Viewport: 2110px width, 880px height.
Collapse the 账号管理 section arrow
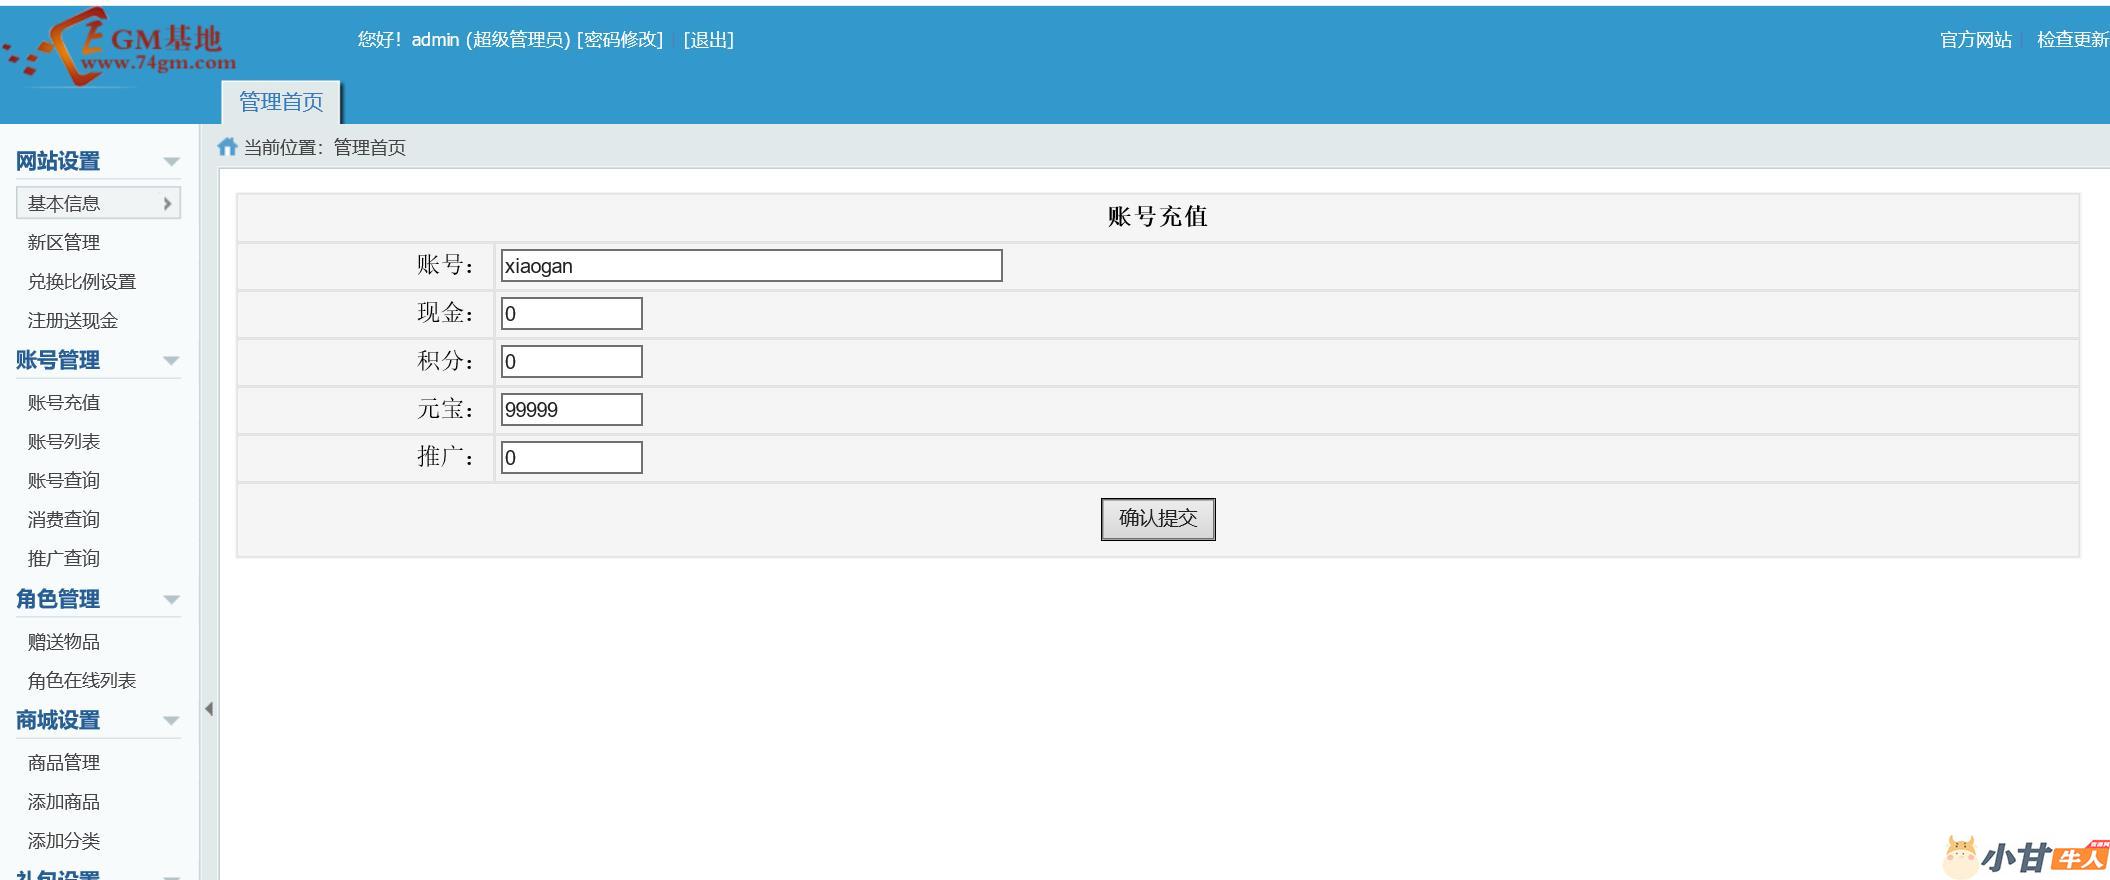point(171,361)
